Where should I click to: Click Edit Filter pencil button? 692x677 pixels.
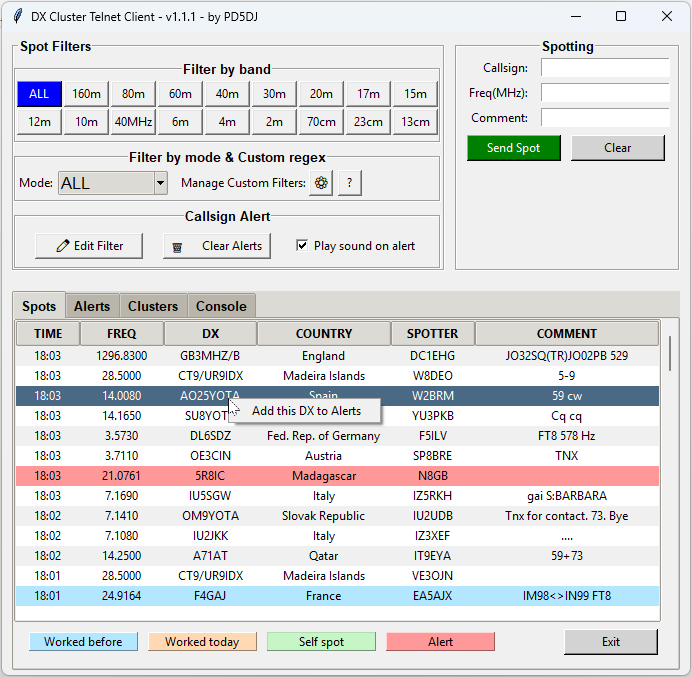click(89, 246)
